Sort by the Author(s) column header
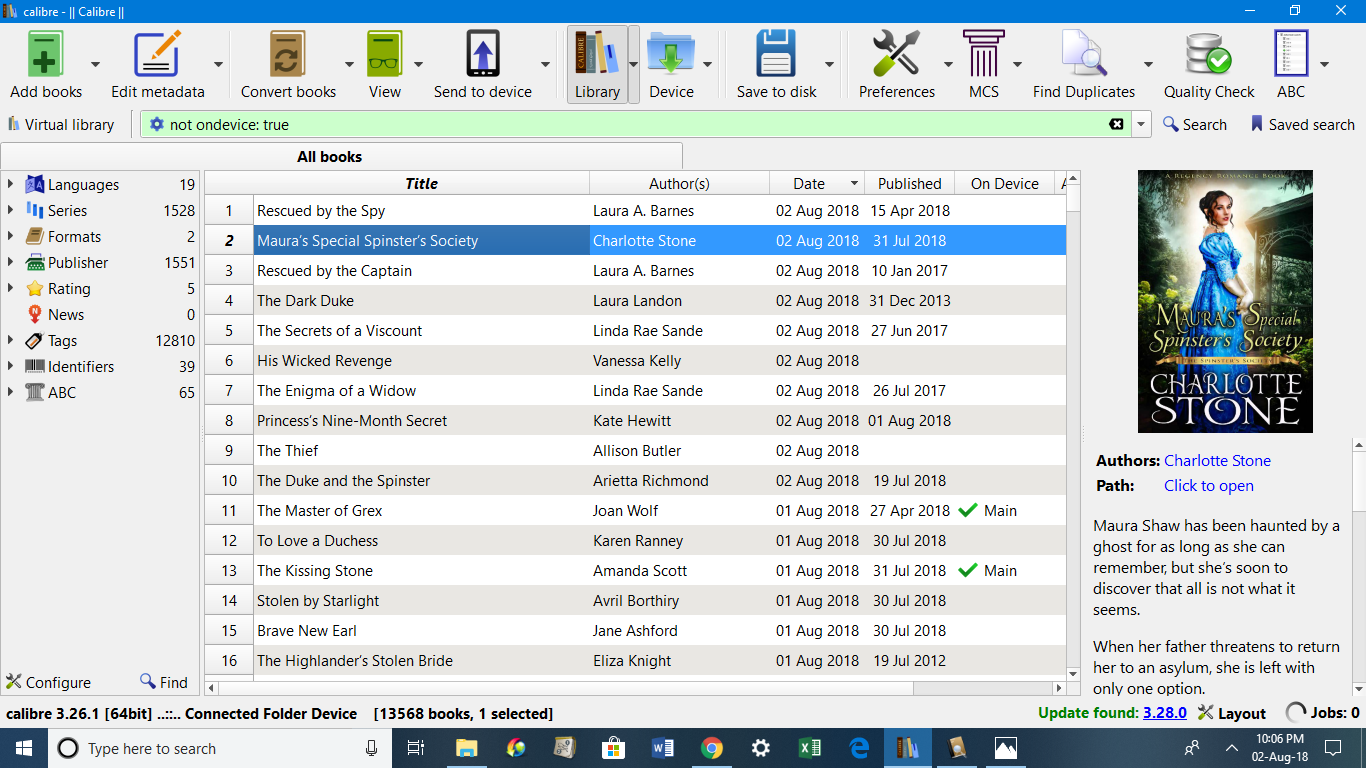The width and height of the screenshot is (1366, 768). click(x=679, y=183)
